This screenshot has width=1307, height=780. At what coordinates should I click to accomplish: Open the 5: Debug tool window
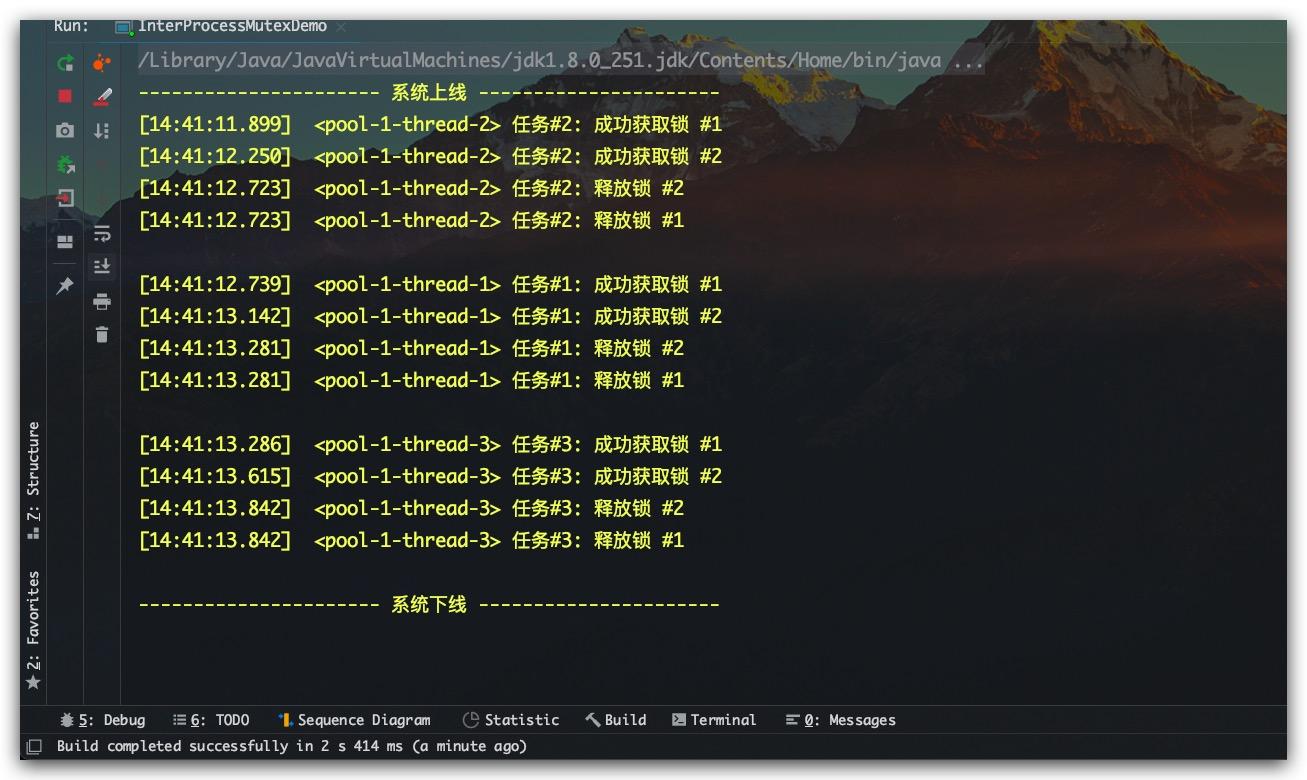coord(103,720)
